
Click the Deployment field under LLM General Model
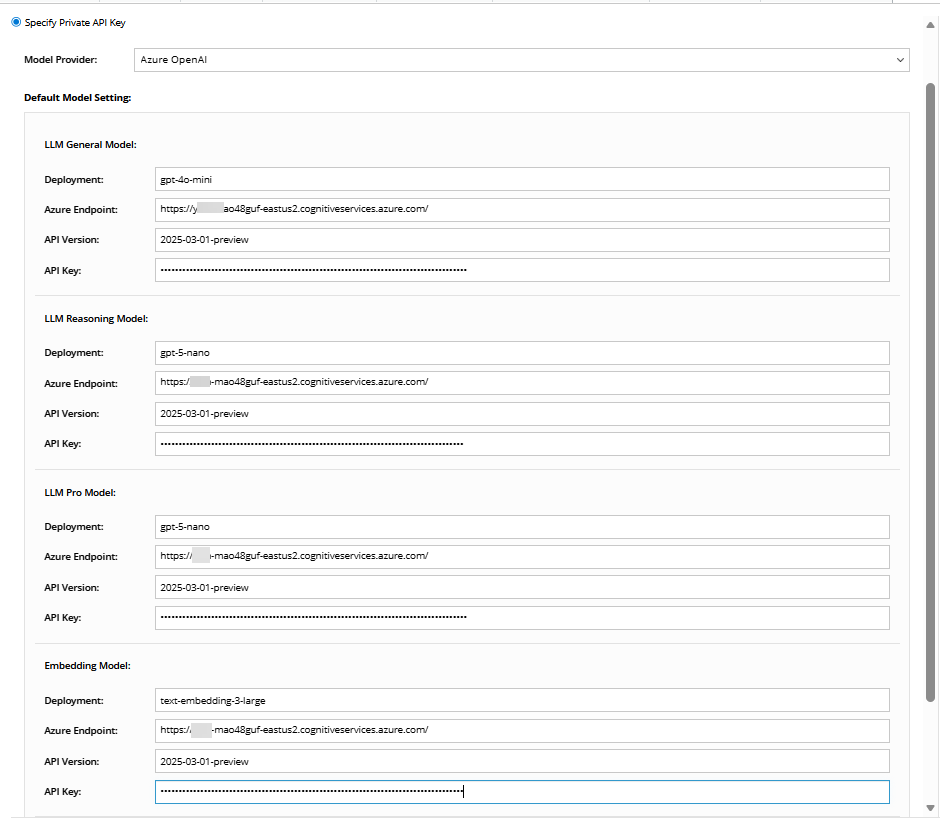pyautogui.click(x=522, y=179)
